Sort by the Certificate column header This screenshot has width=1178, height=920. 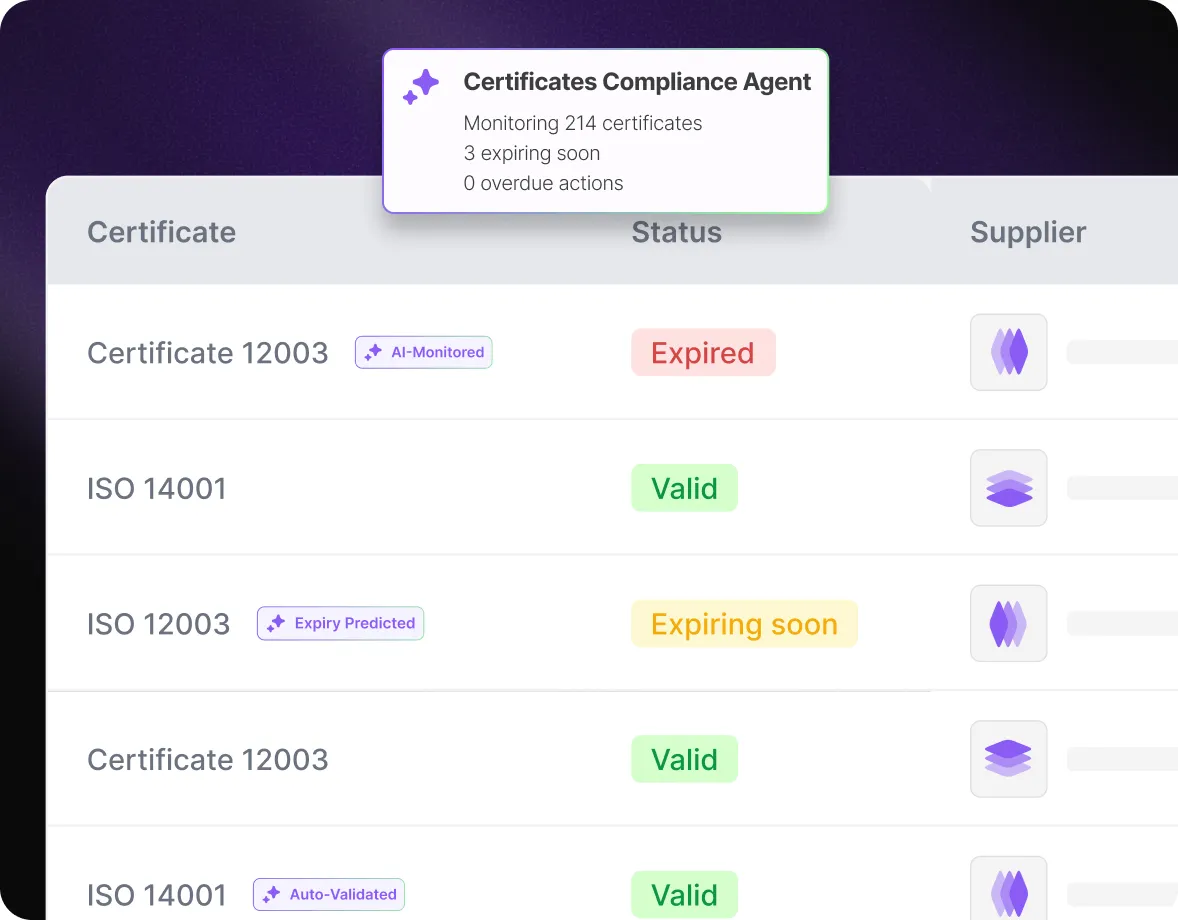pos(162,232)
